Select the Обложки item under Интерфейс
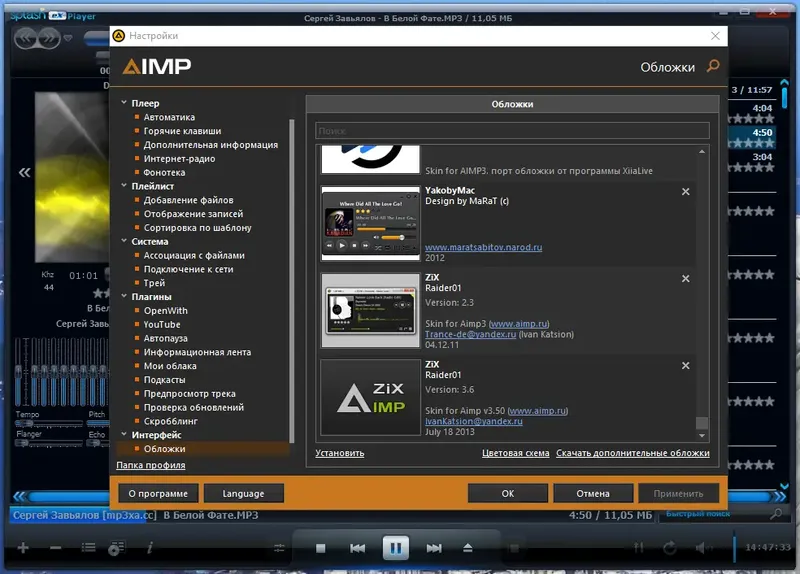The width and height of the screenshot is (800, 574). pos(164,449)
